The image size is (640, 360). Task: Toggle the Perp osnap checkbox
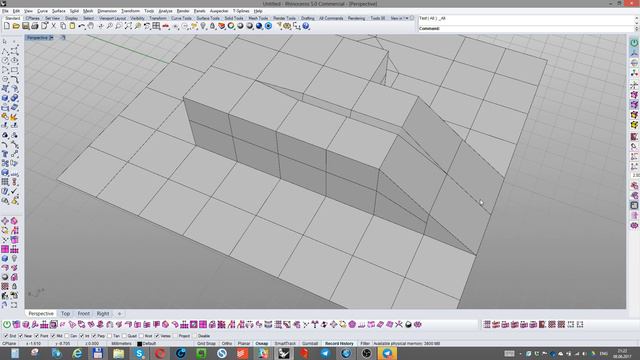94,336
